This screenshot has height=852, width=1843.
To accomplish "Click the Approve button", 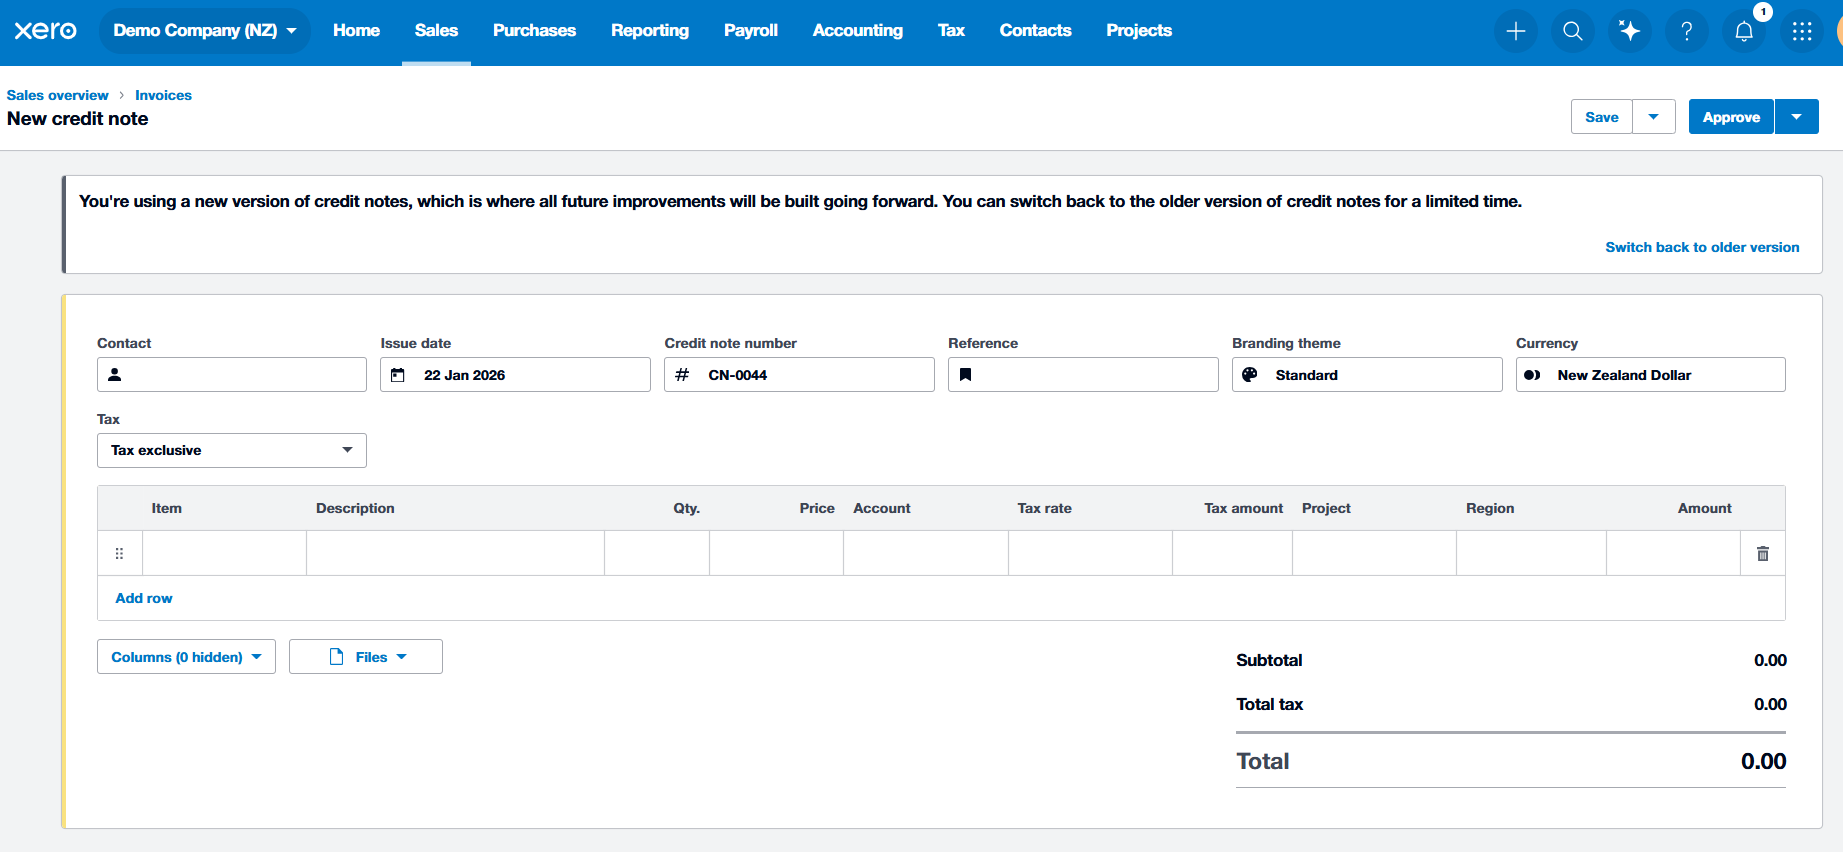I will 1730,117.
